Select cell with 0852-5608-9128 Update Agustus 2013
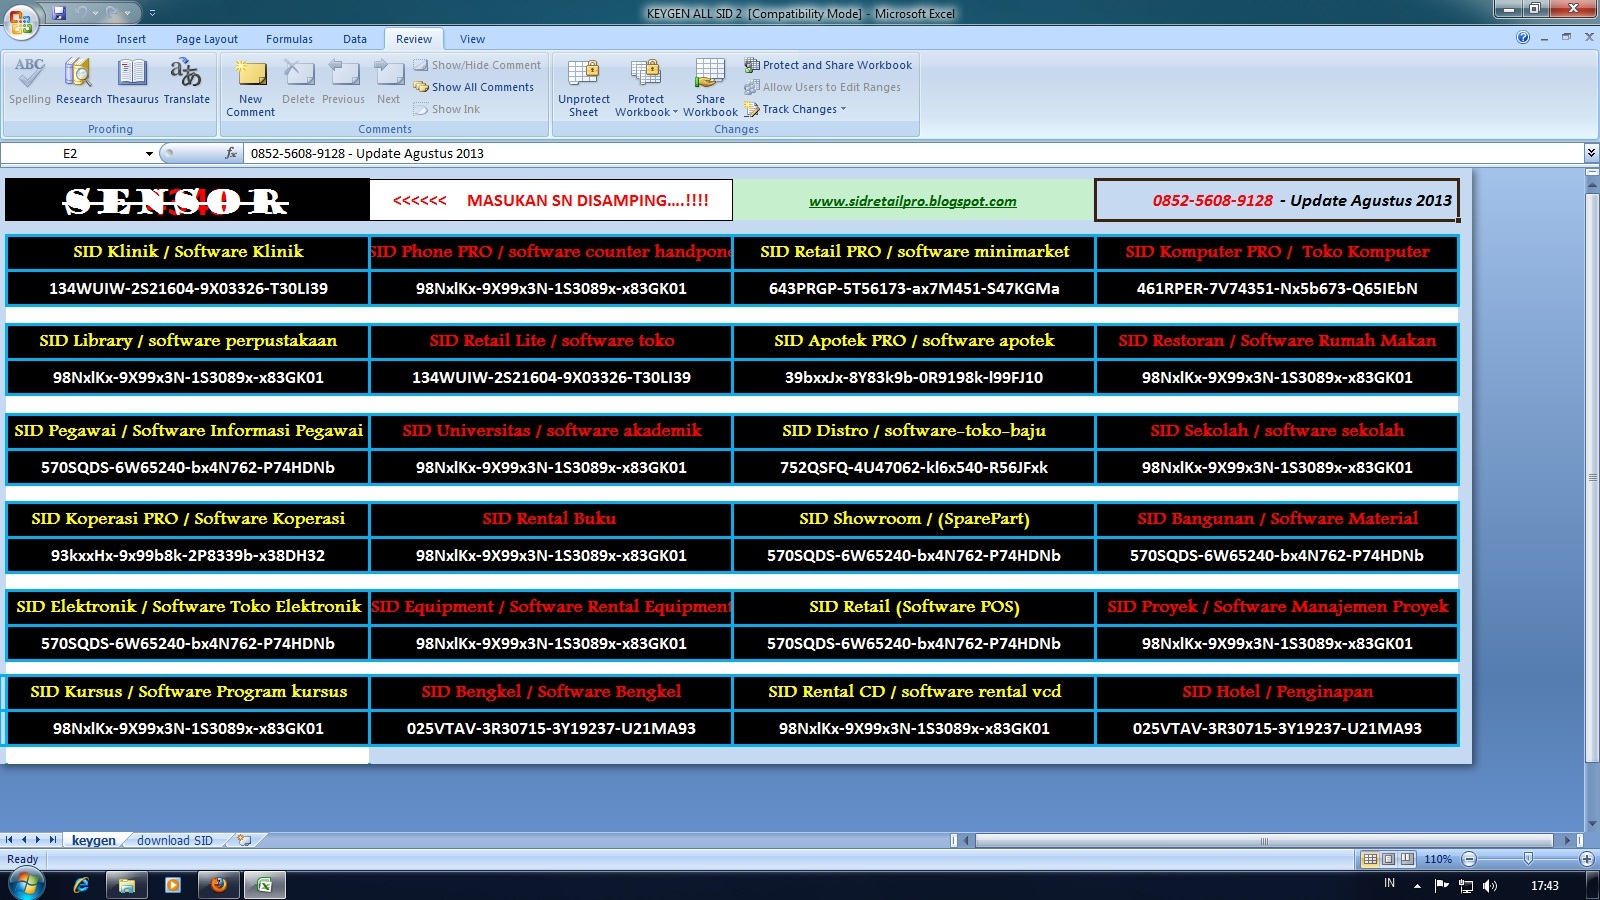The width and height of the screenshot is (1600, 900). [x=1277, y=200]
